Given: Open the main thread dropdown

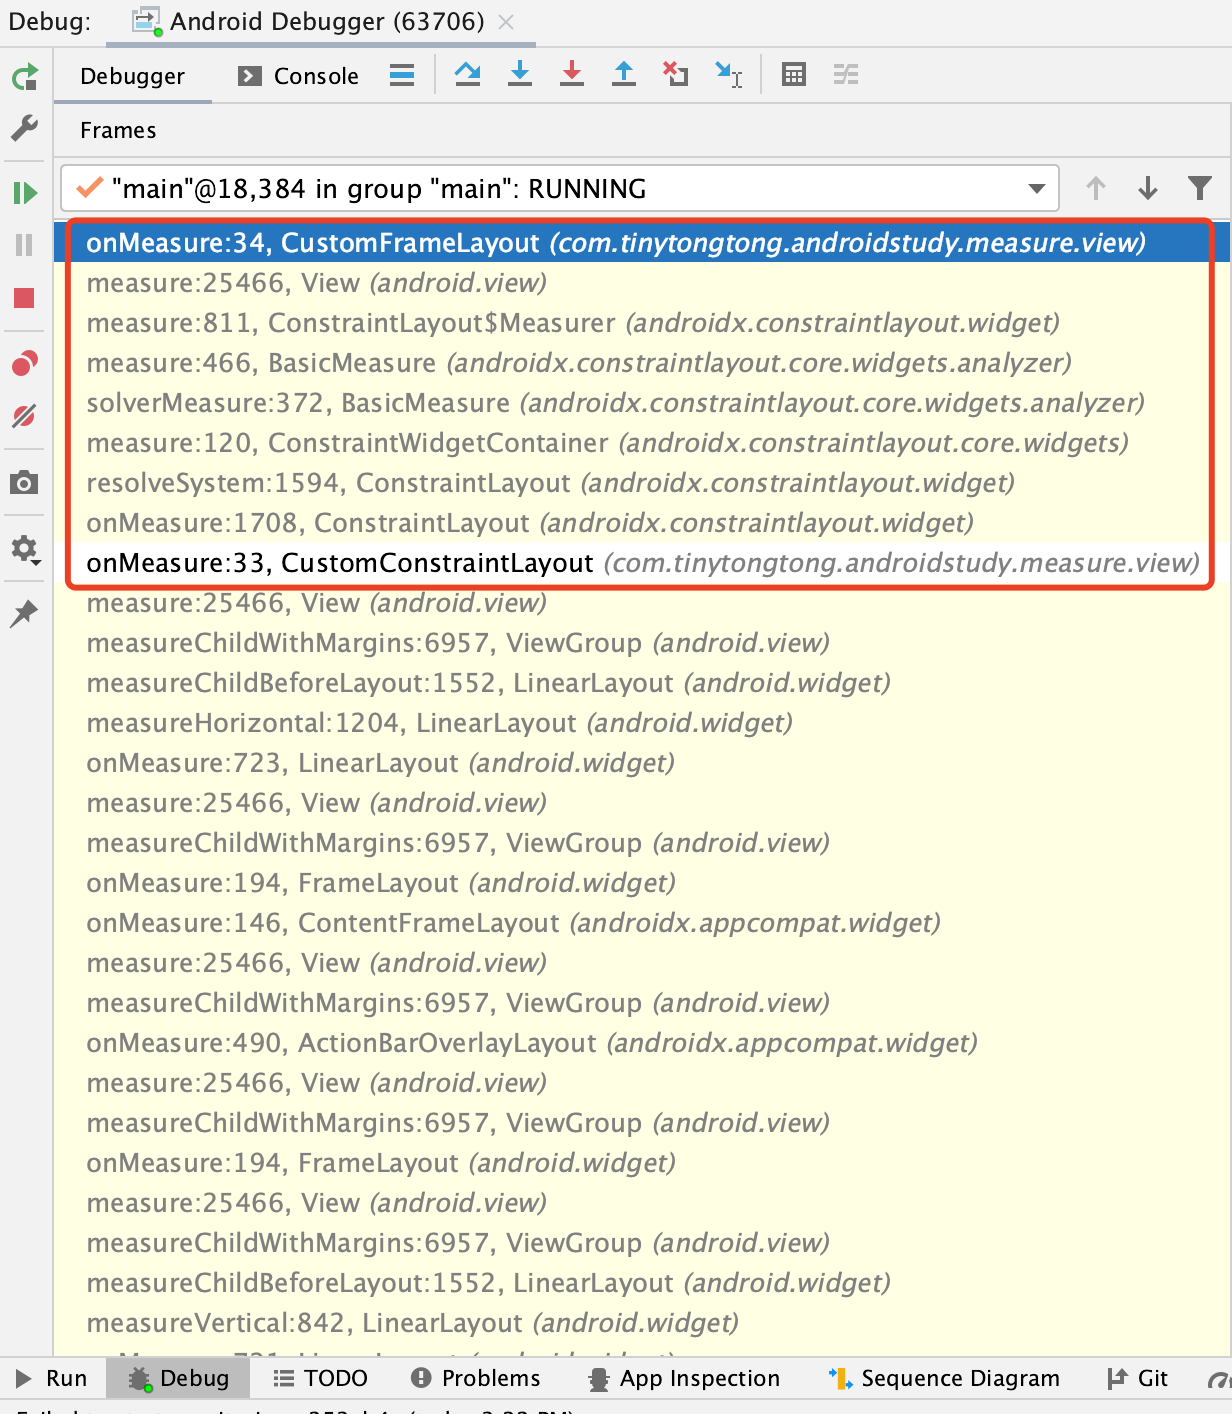Looking at the screenshot, I should point(560,188).
